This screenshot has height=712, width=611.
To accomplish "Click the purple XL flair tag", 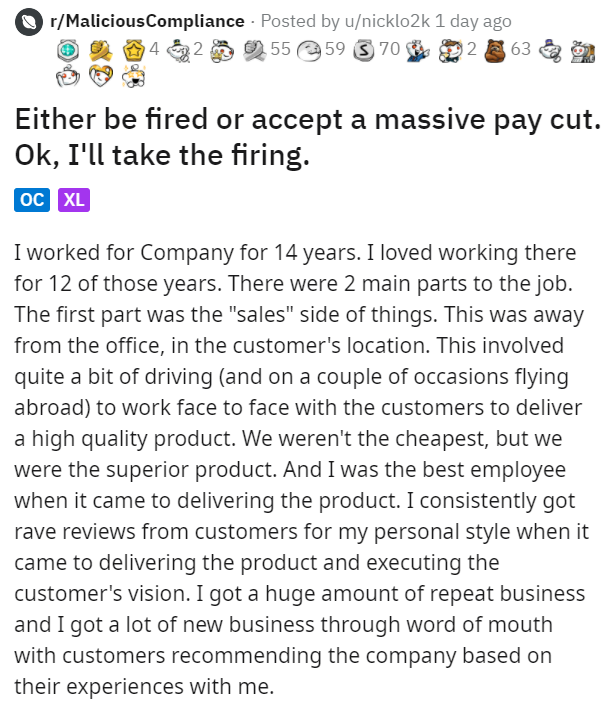I will [x=74, y=199].
